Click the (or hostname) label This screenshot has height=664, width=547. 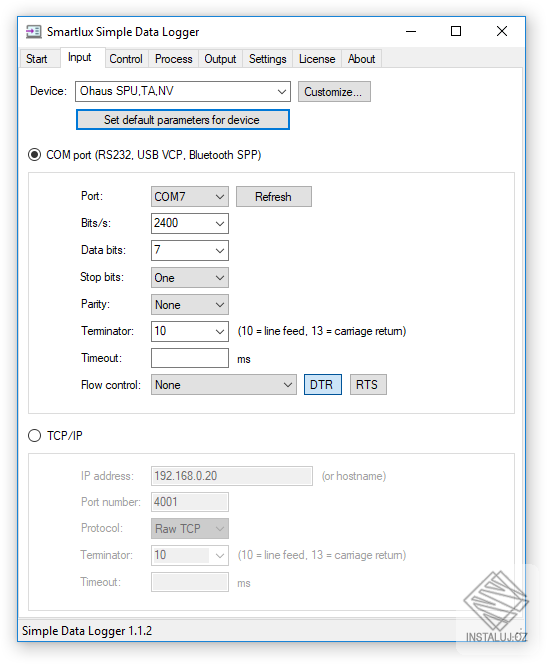click(354, 476)
